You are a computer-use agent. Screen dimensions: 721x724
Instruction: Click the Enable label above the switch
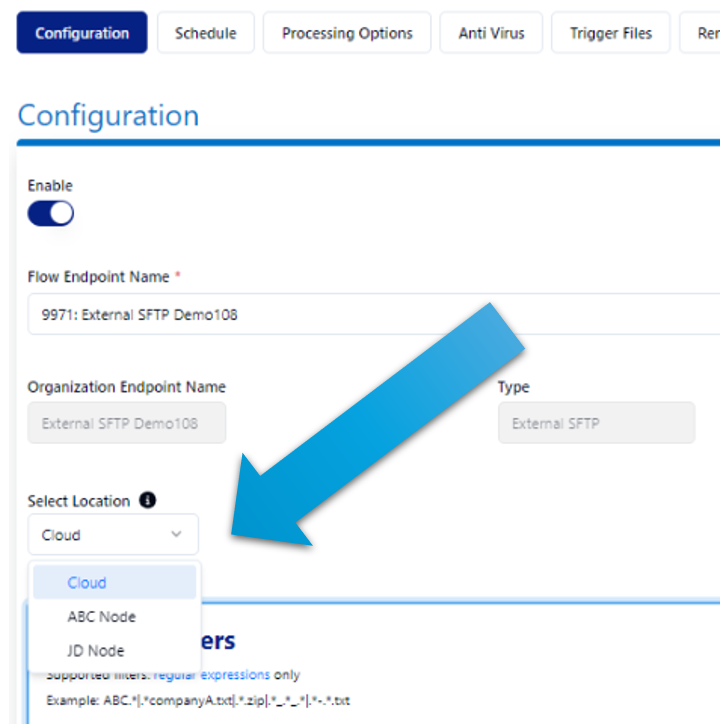[x=50, y=186]
